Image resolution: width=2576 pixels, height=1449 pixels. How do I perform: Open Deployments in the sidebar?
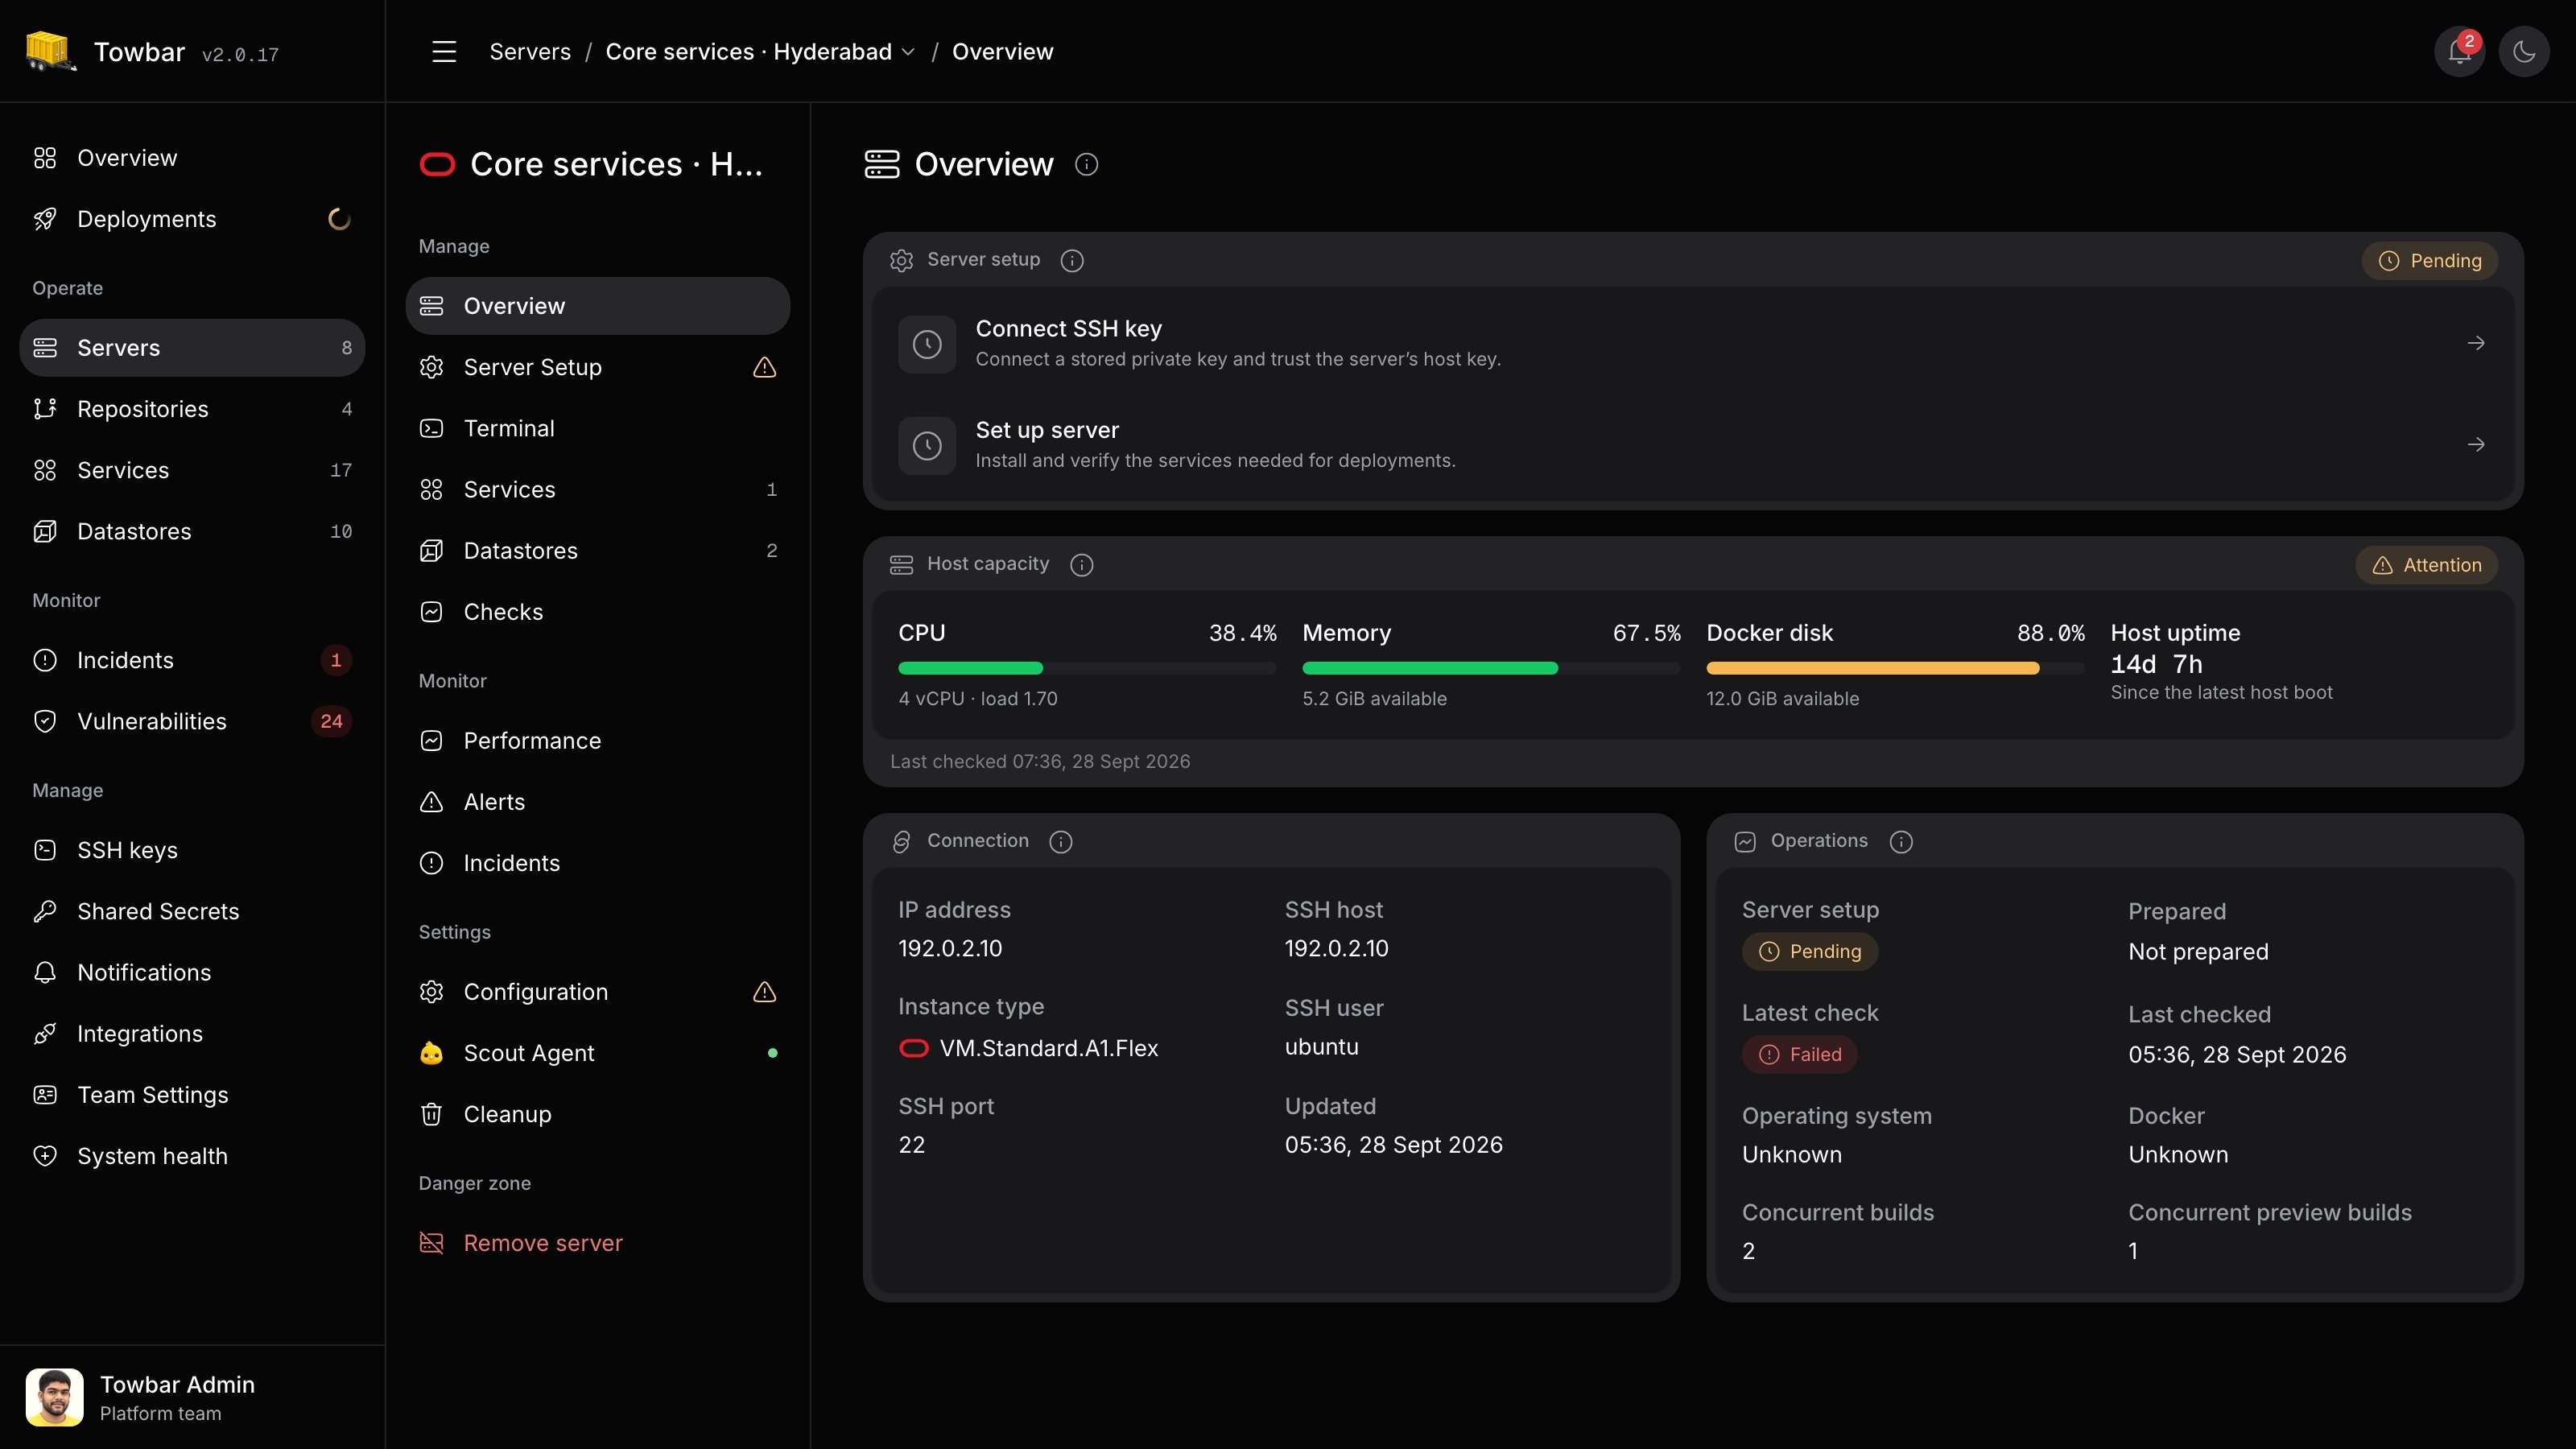click(x=192, y=219)
